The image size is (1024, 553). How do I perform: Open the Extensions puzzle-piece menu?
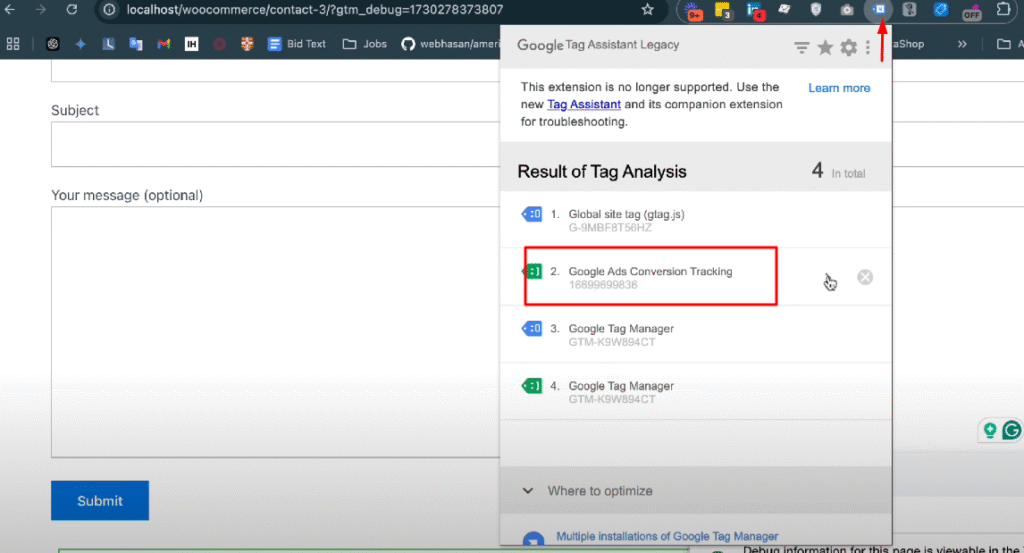(1004, 10)
